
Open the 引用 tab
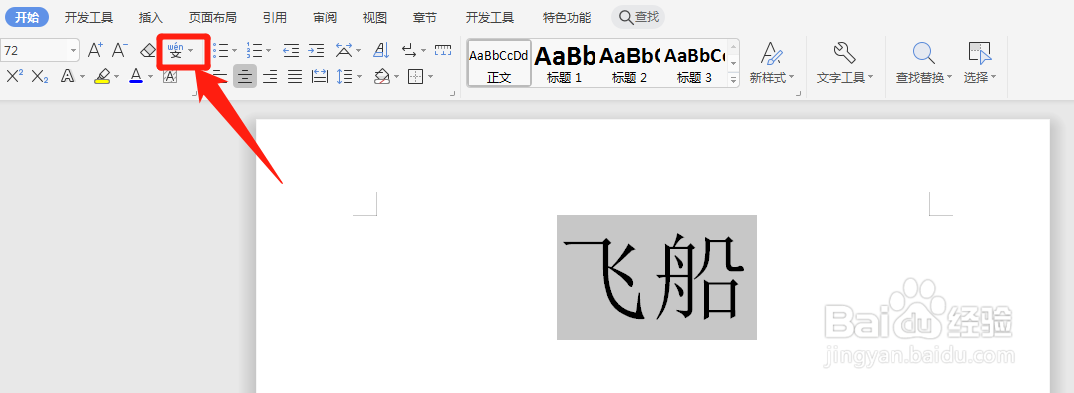[x=275, y=17]
